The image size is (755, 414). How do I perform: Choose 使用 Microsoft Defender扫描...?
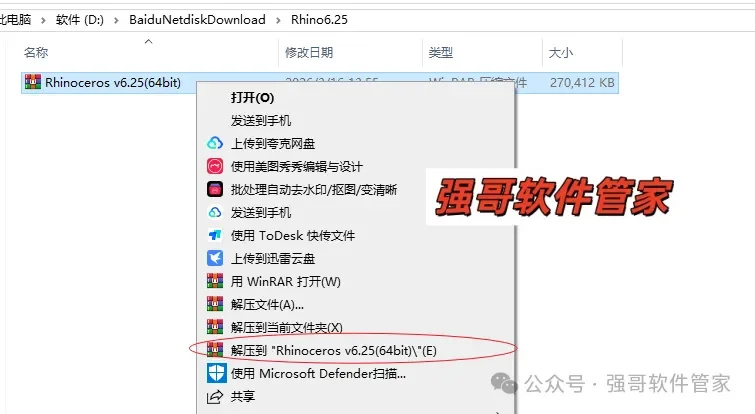point(318,374)
